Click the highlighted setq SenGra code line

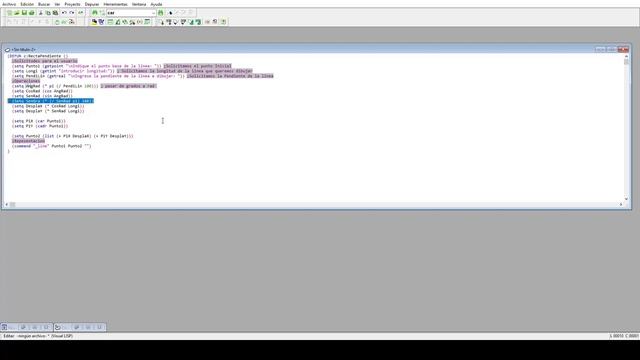pyautogui.click(x=51, y=101)
